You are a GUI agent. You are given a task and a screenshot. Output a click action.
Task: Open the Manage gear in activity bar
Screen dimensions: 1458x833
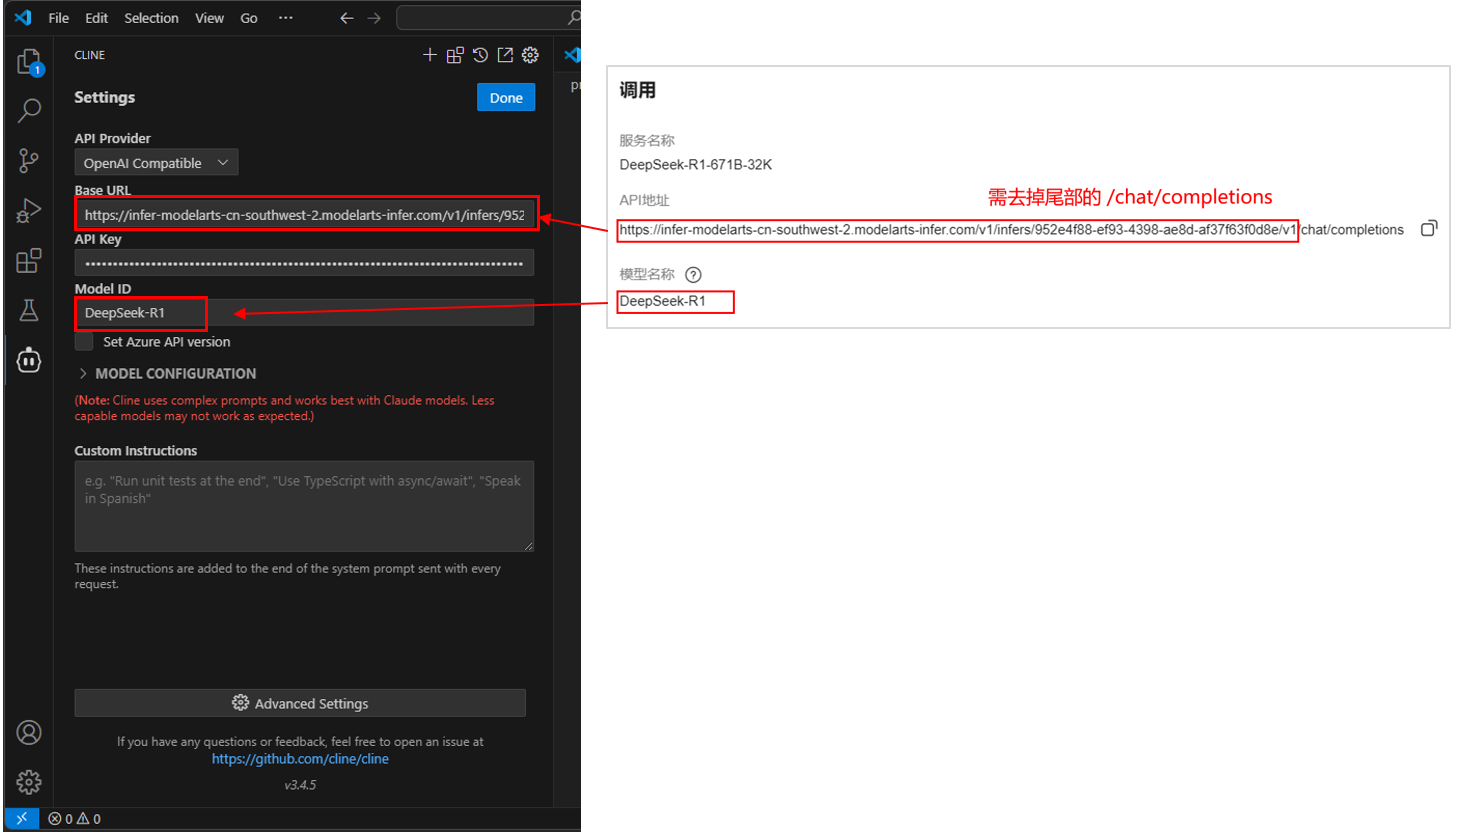[x=29, y=782]
